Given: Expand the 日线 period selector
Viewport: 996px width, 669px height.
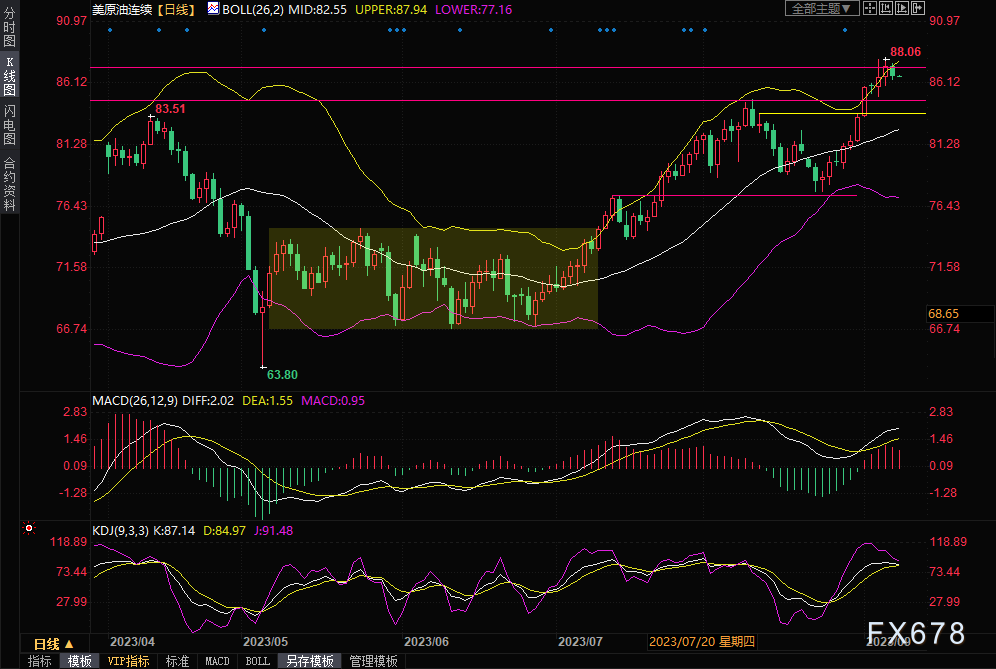Looking at the screenshot, I should (47, 643).
